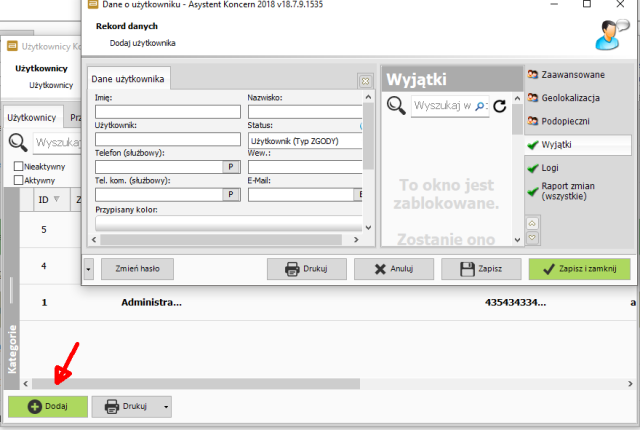The image size is (640, 430).
Task: Maximize the Dane o użytkowniku dialog
Action: pyautogui.click(x=587, y=4)
